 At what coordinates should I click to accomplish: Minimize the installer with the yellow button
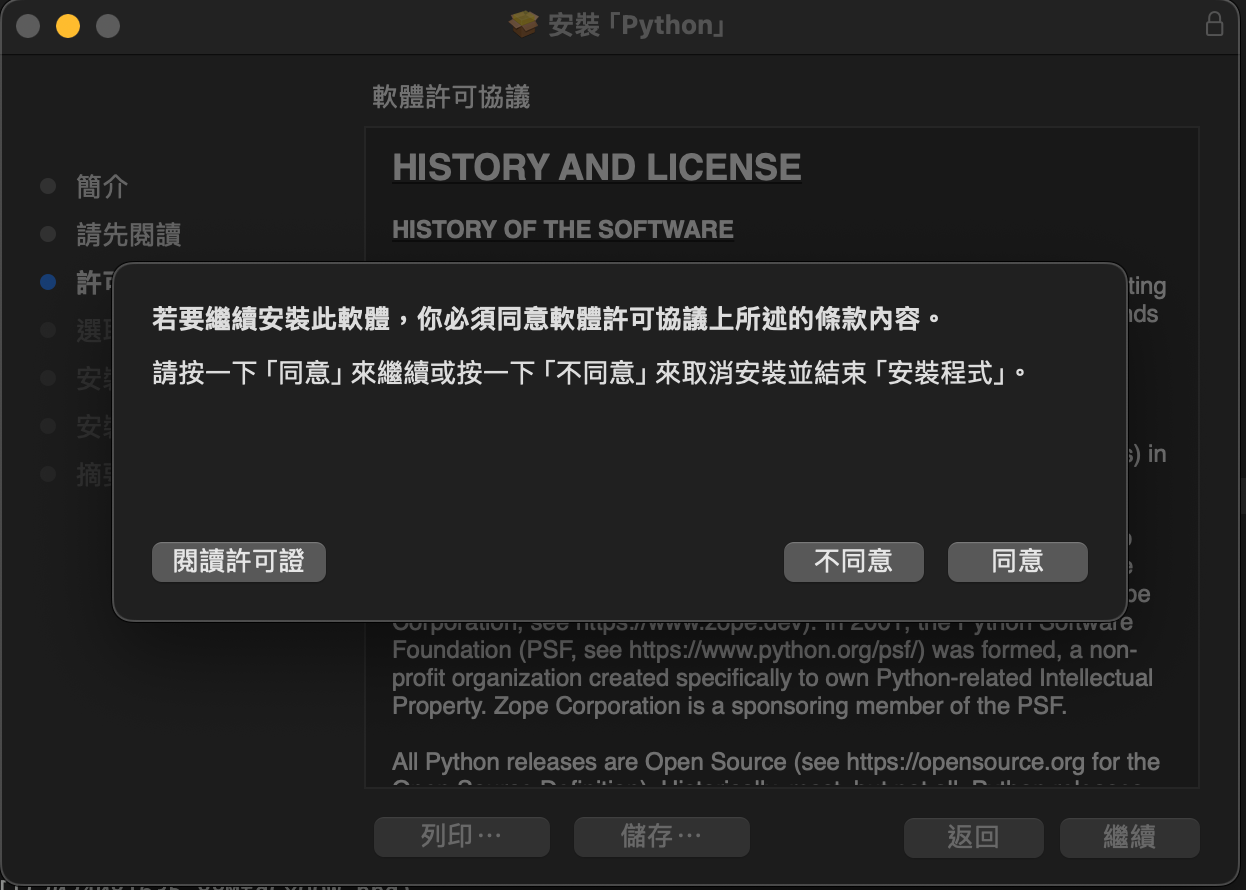(x=67, y=26)
